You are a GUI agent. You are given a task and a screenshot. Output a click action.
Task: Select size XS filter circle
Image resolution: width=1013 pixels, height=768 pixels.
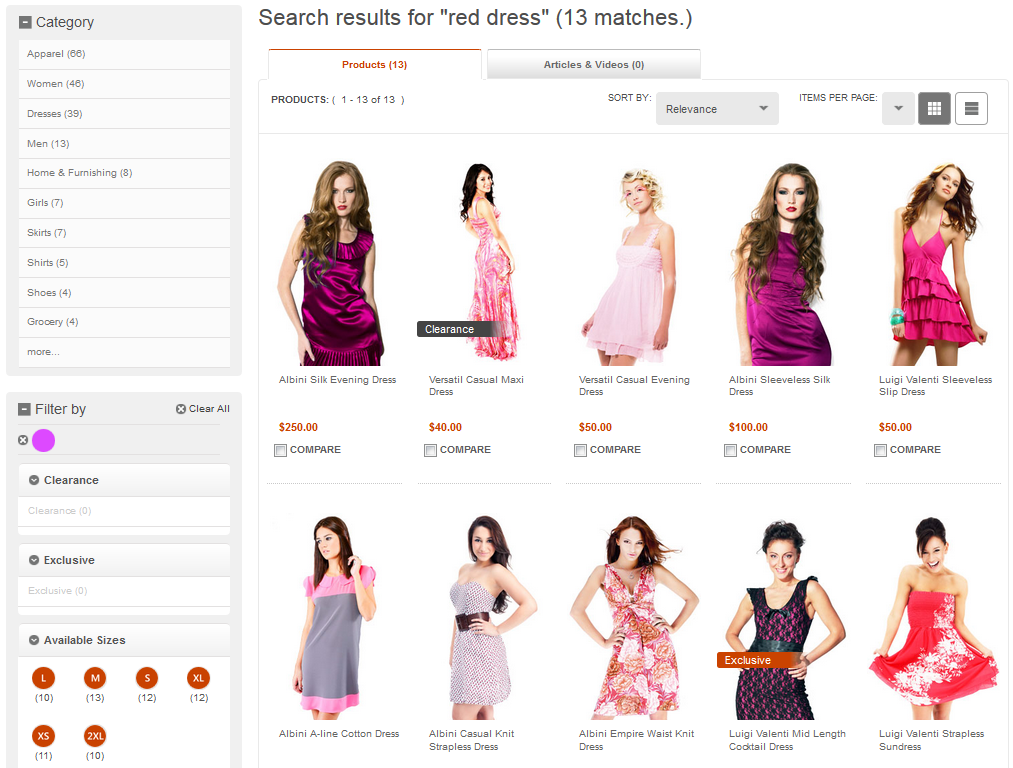click(x=42, y=737)
